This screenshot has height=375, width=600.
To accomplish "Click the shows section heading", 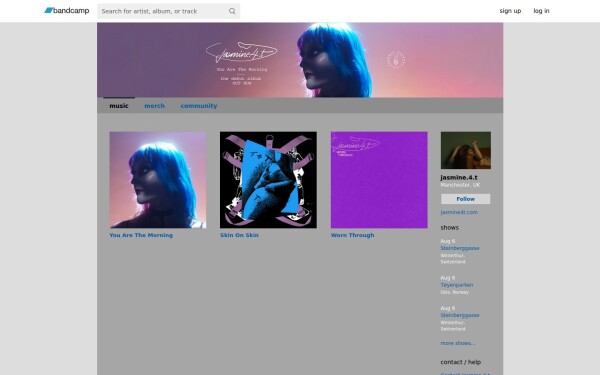I will tap(449, 227).
